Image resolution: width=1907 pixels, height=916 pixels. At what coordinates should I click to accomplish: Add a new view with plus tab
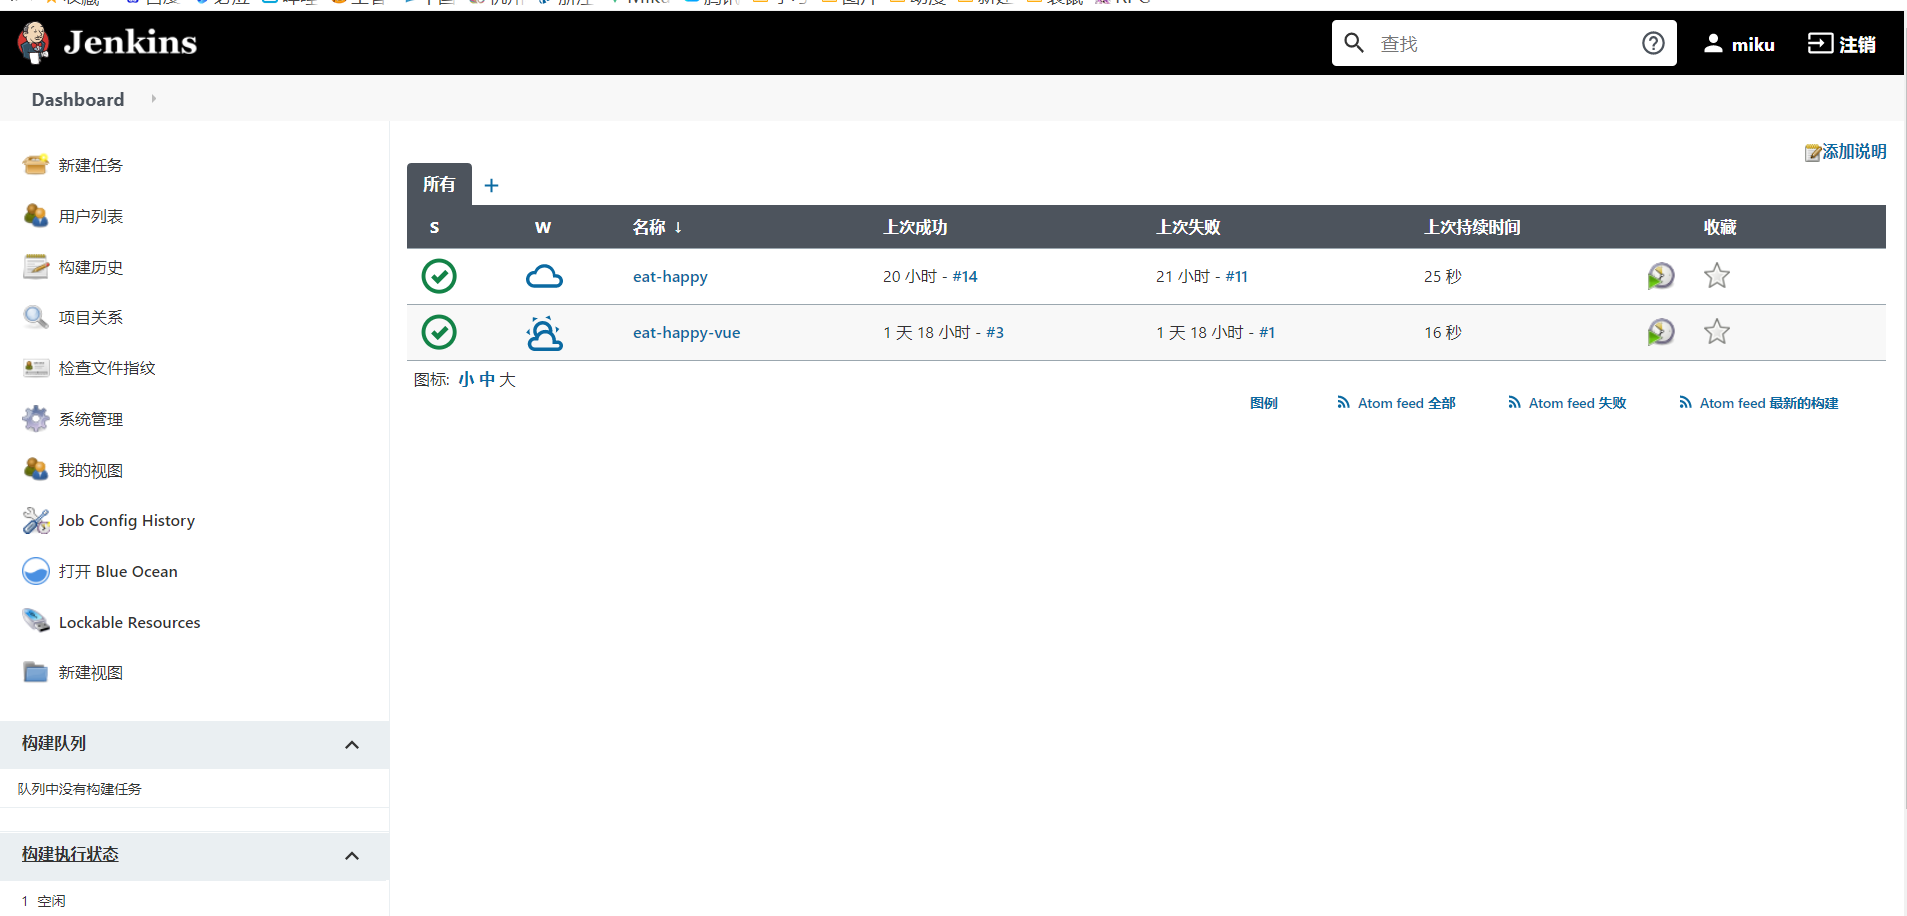[491, 185]
